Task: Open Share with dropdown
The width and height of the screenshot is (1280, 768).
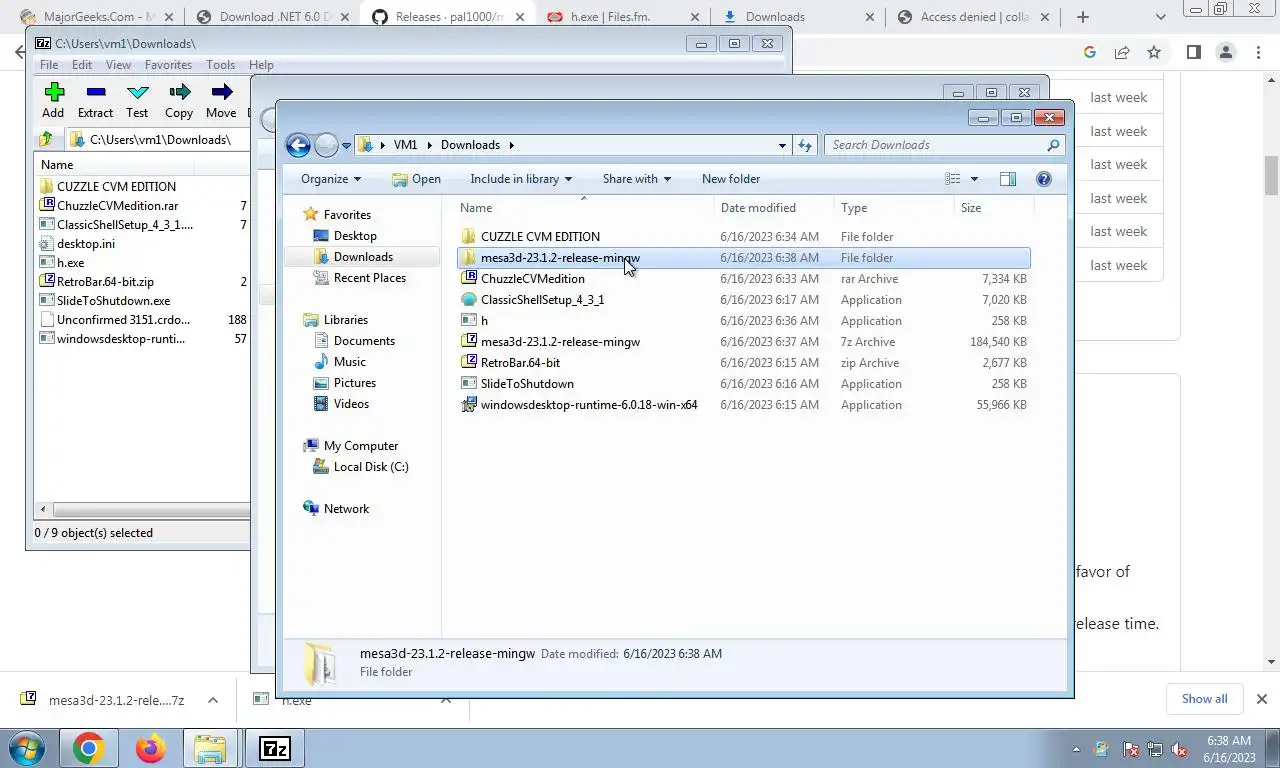Action: click(x=637, y=179)
